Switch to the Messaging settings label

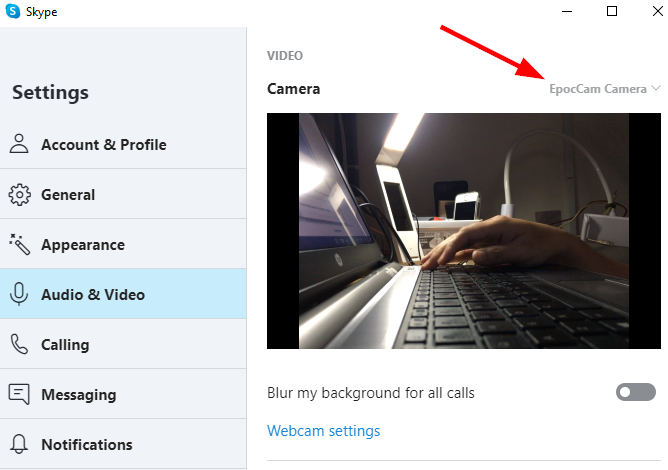[x=78, y=395]
